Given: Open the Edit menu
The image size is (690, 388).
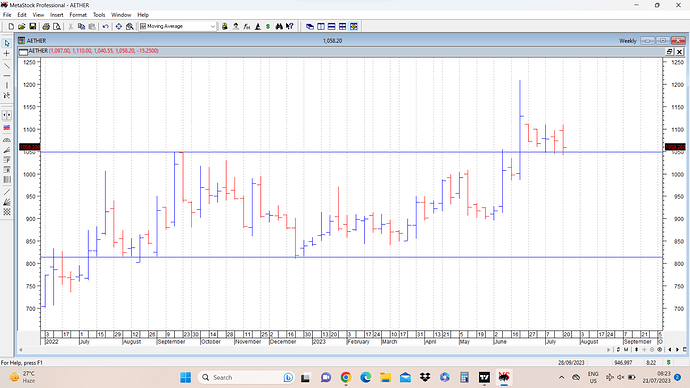Looking at the screenshot, I should click(x=22, y=15).
